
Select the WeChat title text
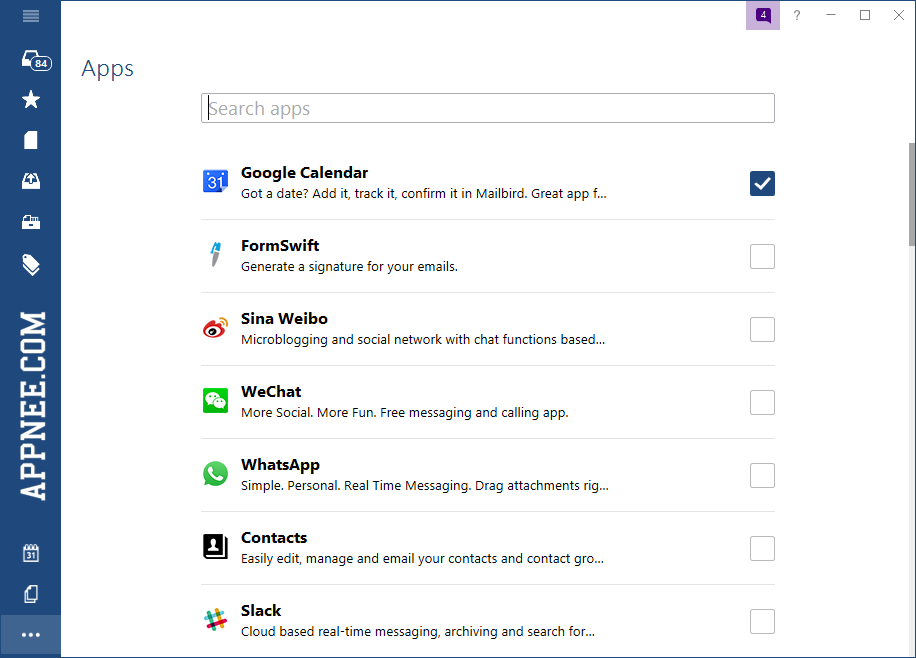click(x=271, y=392)
